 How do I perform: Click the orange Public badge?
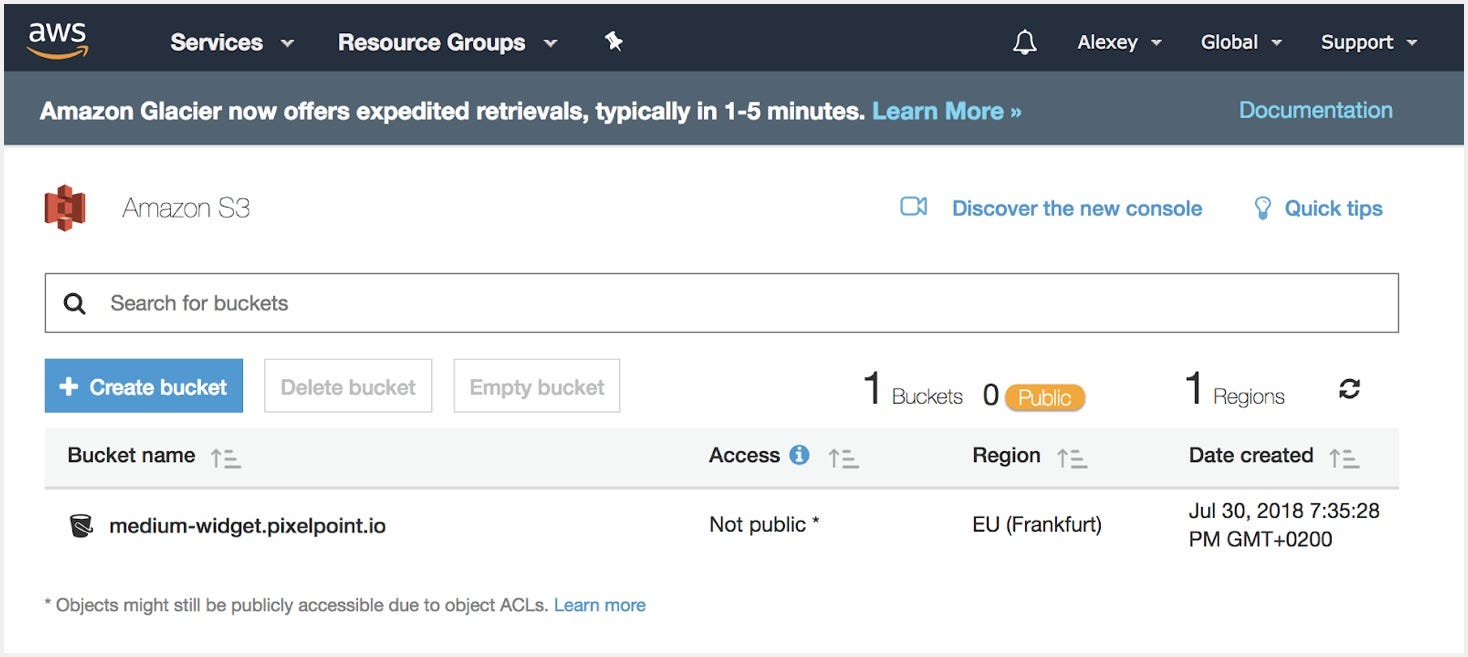(x=1044, y=397)
